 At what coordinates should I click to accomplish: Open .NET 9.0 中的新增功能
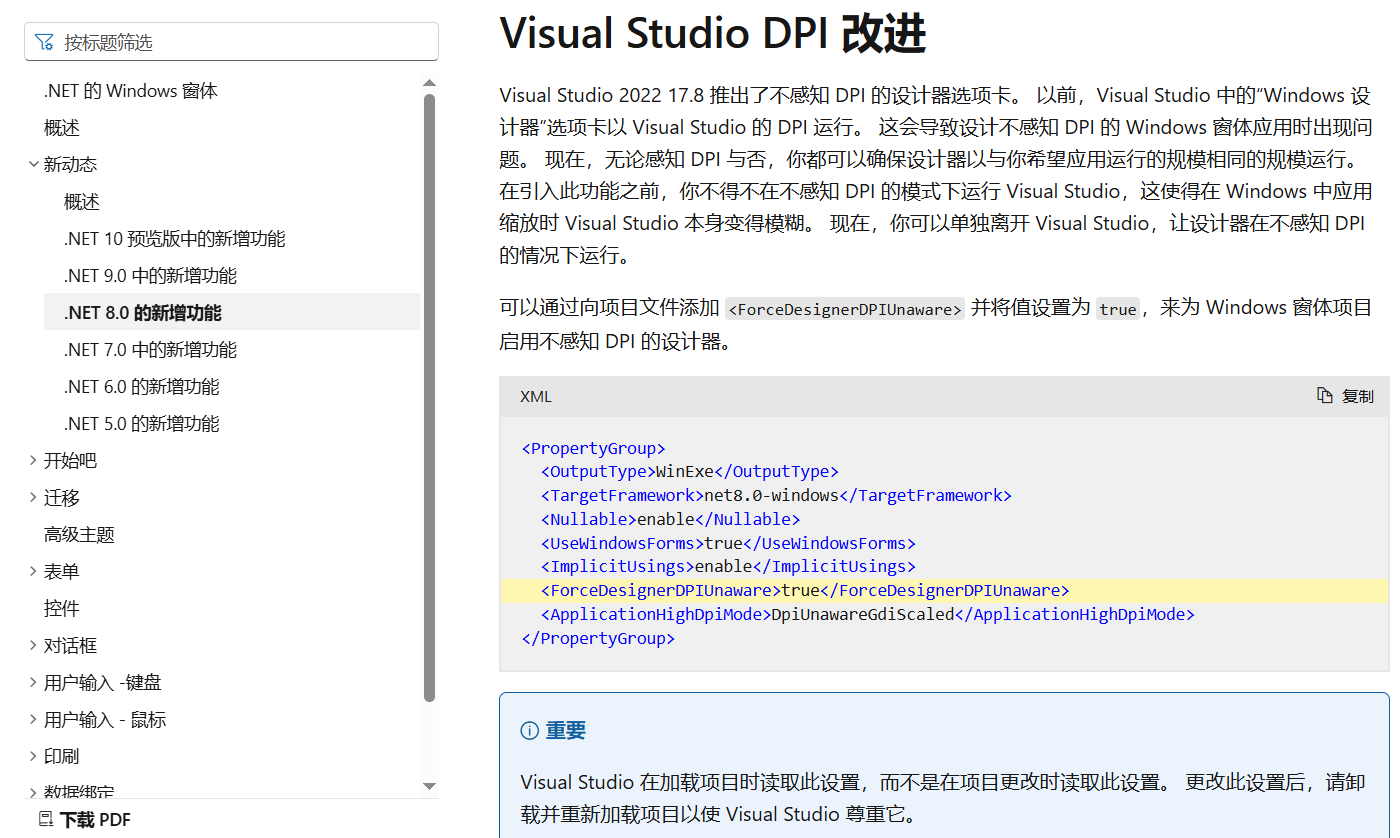pyautogui.click(x=151, y=276)
